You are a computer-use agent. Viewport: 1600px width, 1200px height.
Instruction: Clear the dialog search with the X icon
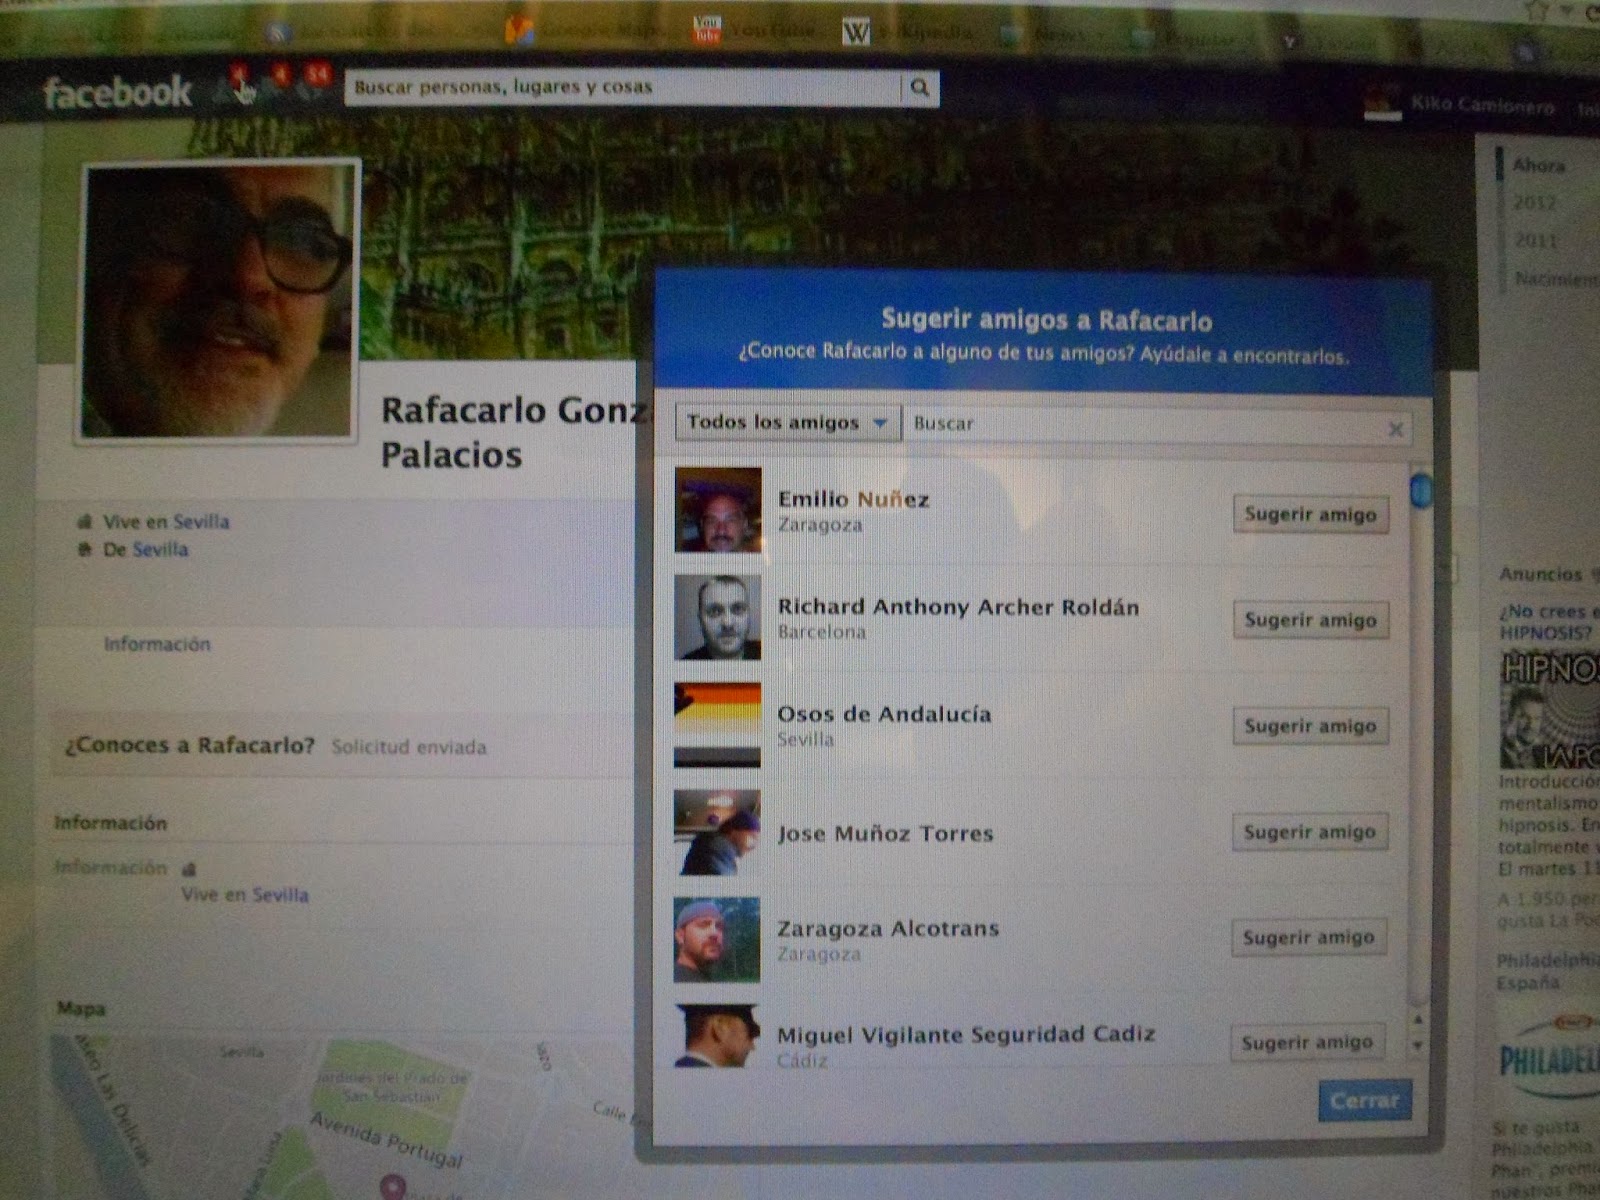1395,430
